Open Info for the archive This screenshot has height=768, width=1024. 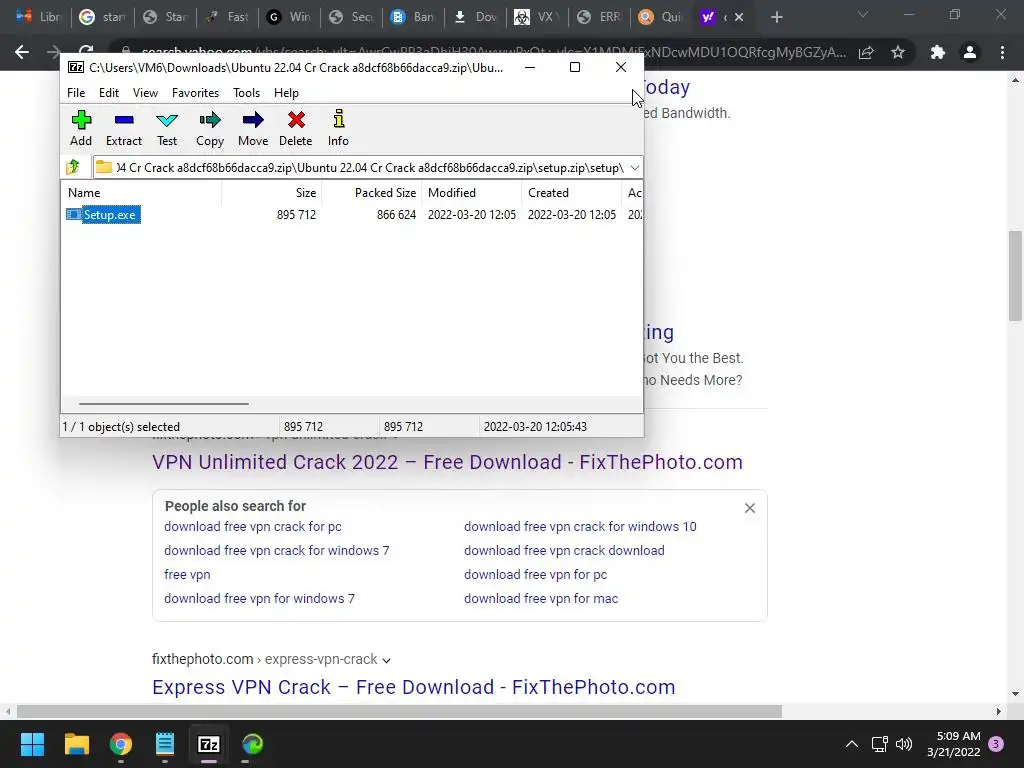[338, 128]
